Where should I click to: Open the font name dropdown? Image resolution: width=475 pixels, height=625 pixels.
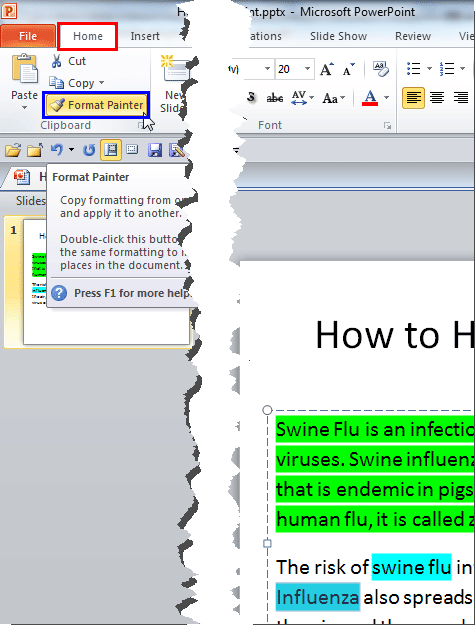(x=267, y=69)
